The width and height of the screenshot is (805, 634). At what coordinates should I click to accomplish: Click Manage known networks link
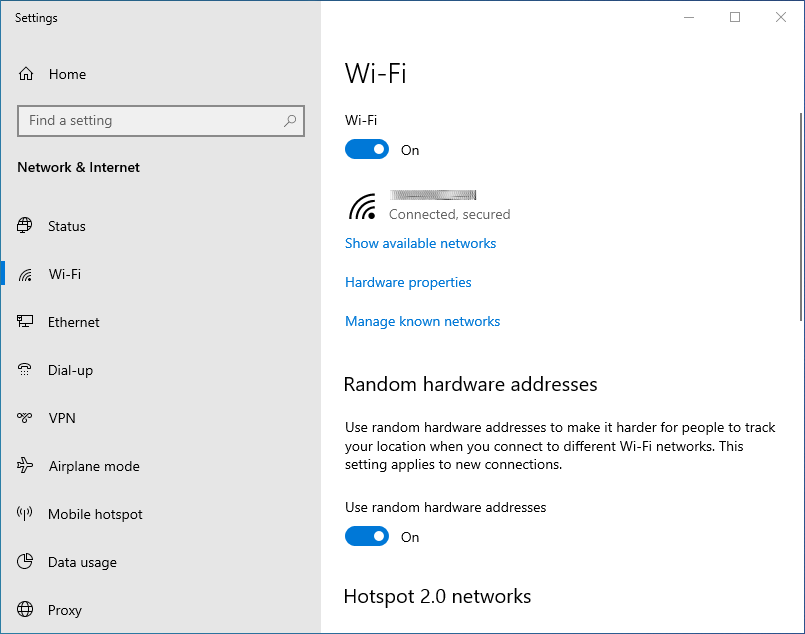[423, 321]
